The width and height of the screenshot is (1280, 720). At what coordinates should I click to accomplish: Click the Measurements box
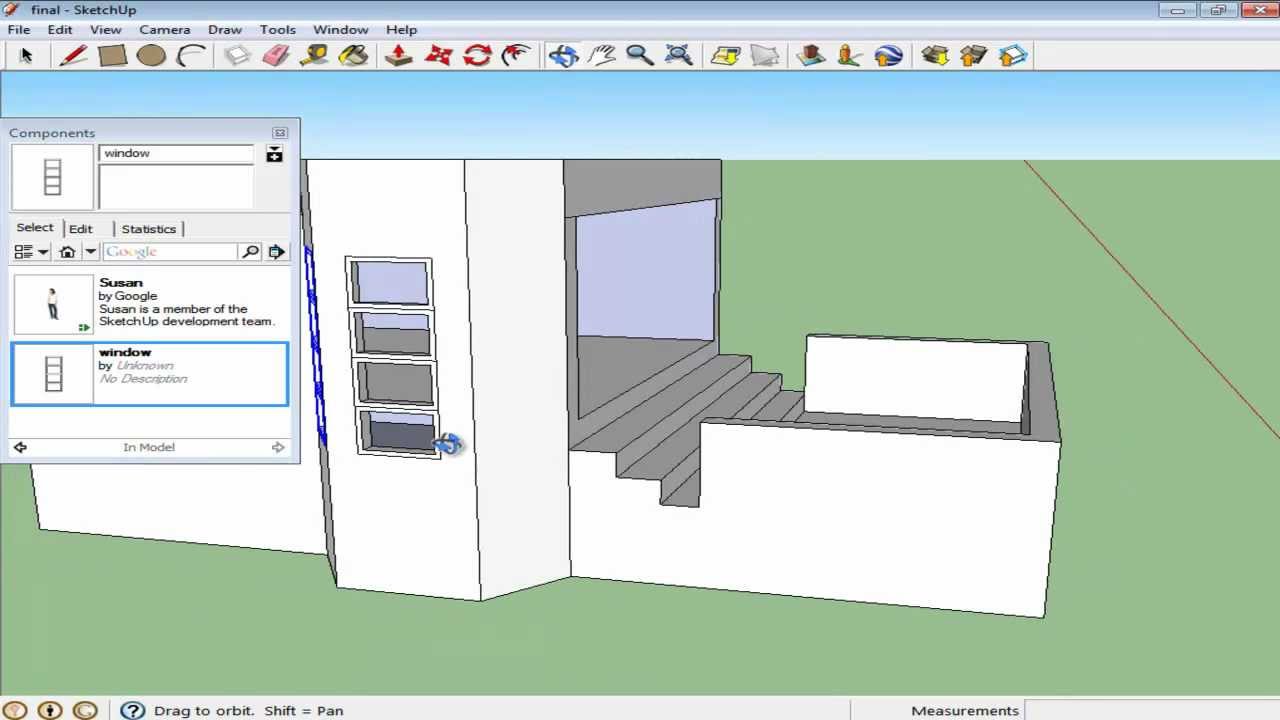(x=1151, y=710)
